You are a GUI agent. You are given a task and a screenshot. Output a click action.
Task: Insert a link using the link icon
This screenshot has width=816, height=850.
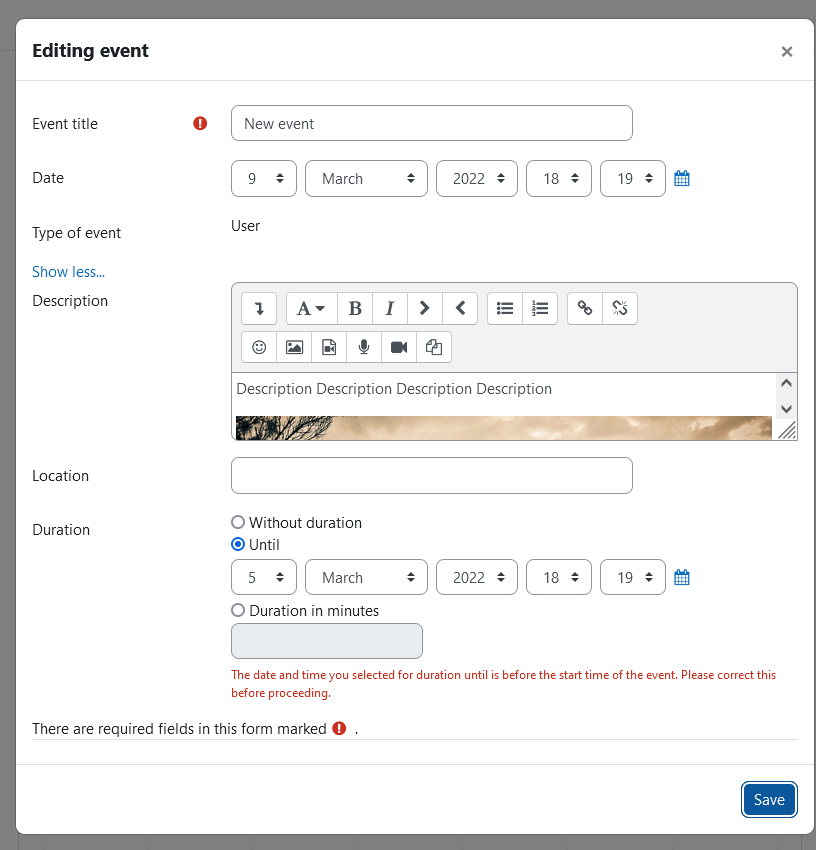(x=584, y=308)
